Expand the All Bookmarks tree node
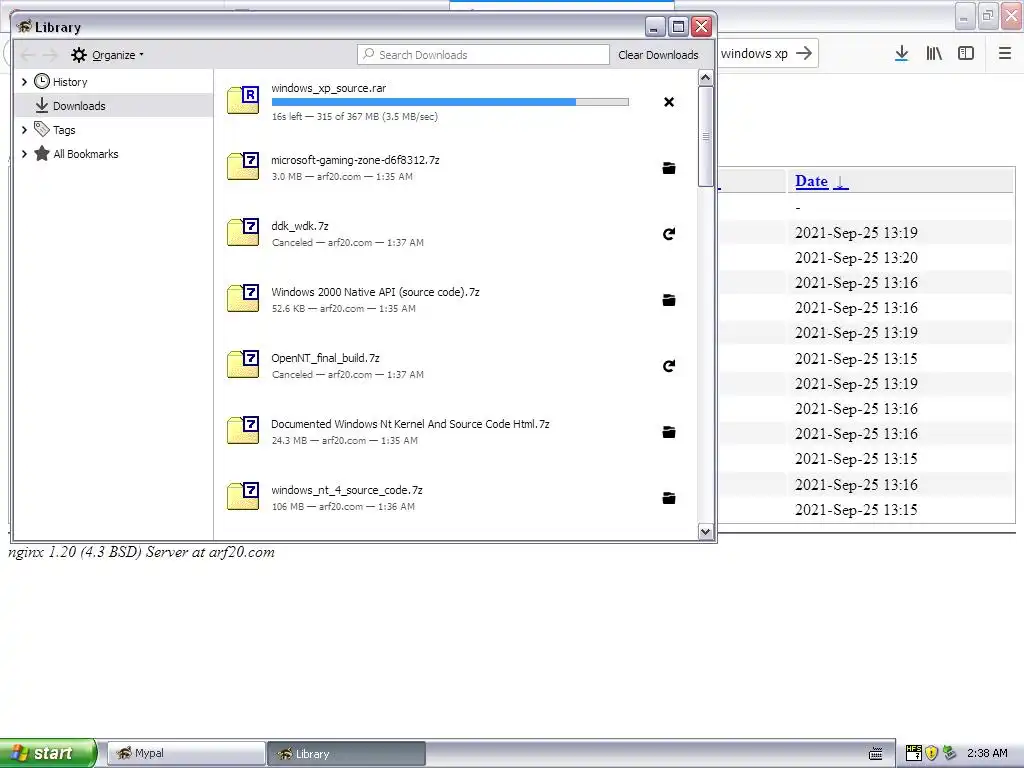 click(24, 154)
